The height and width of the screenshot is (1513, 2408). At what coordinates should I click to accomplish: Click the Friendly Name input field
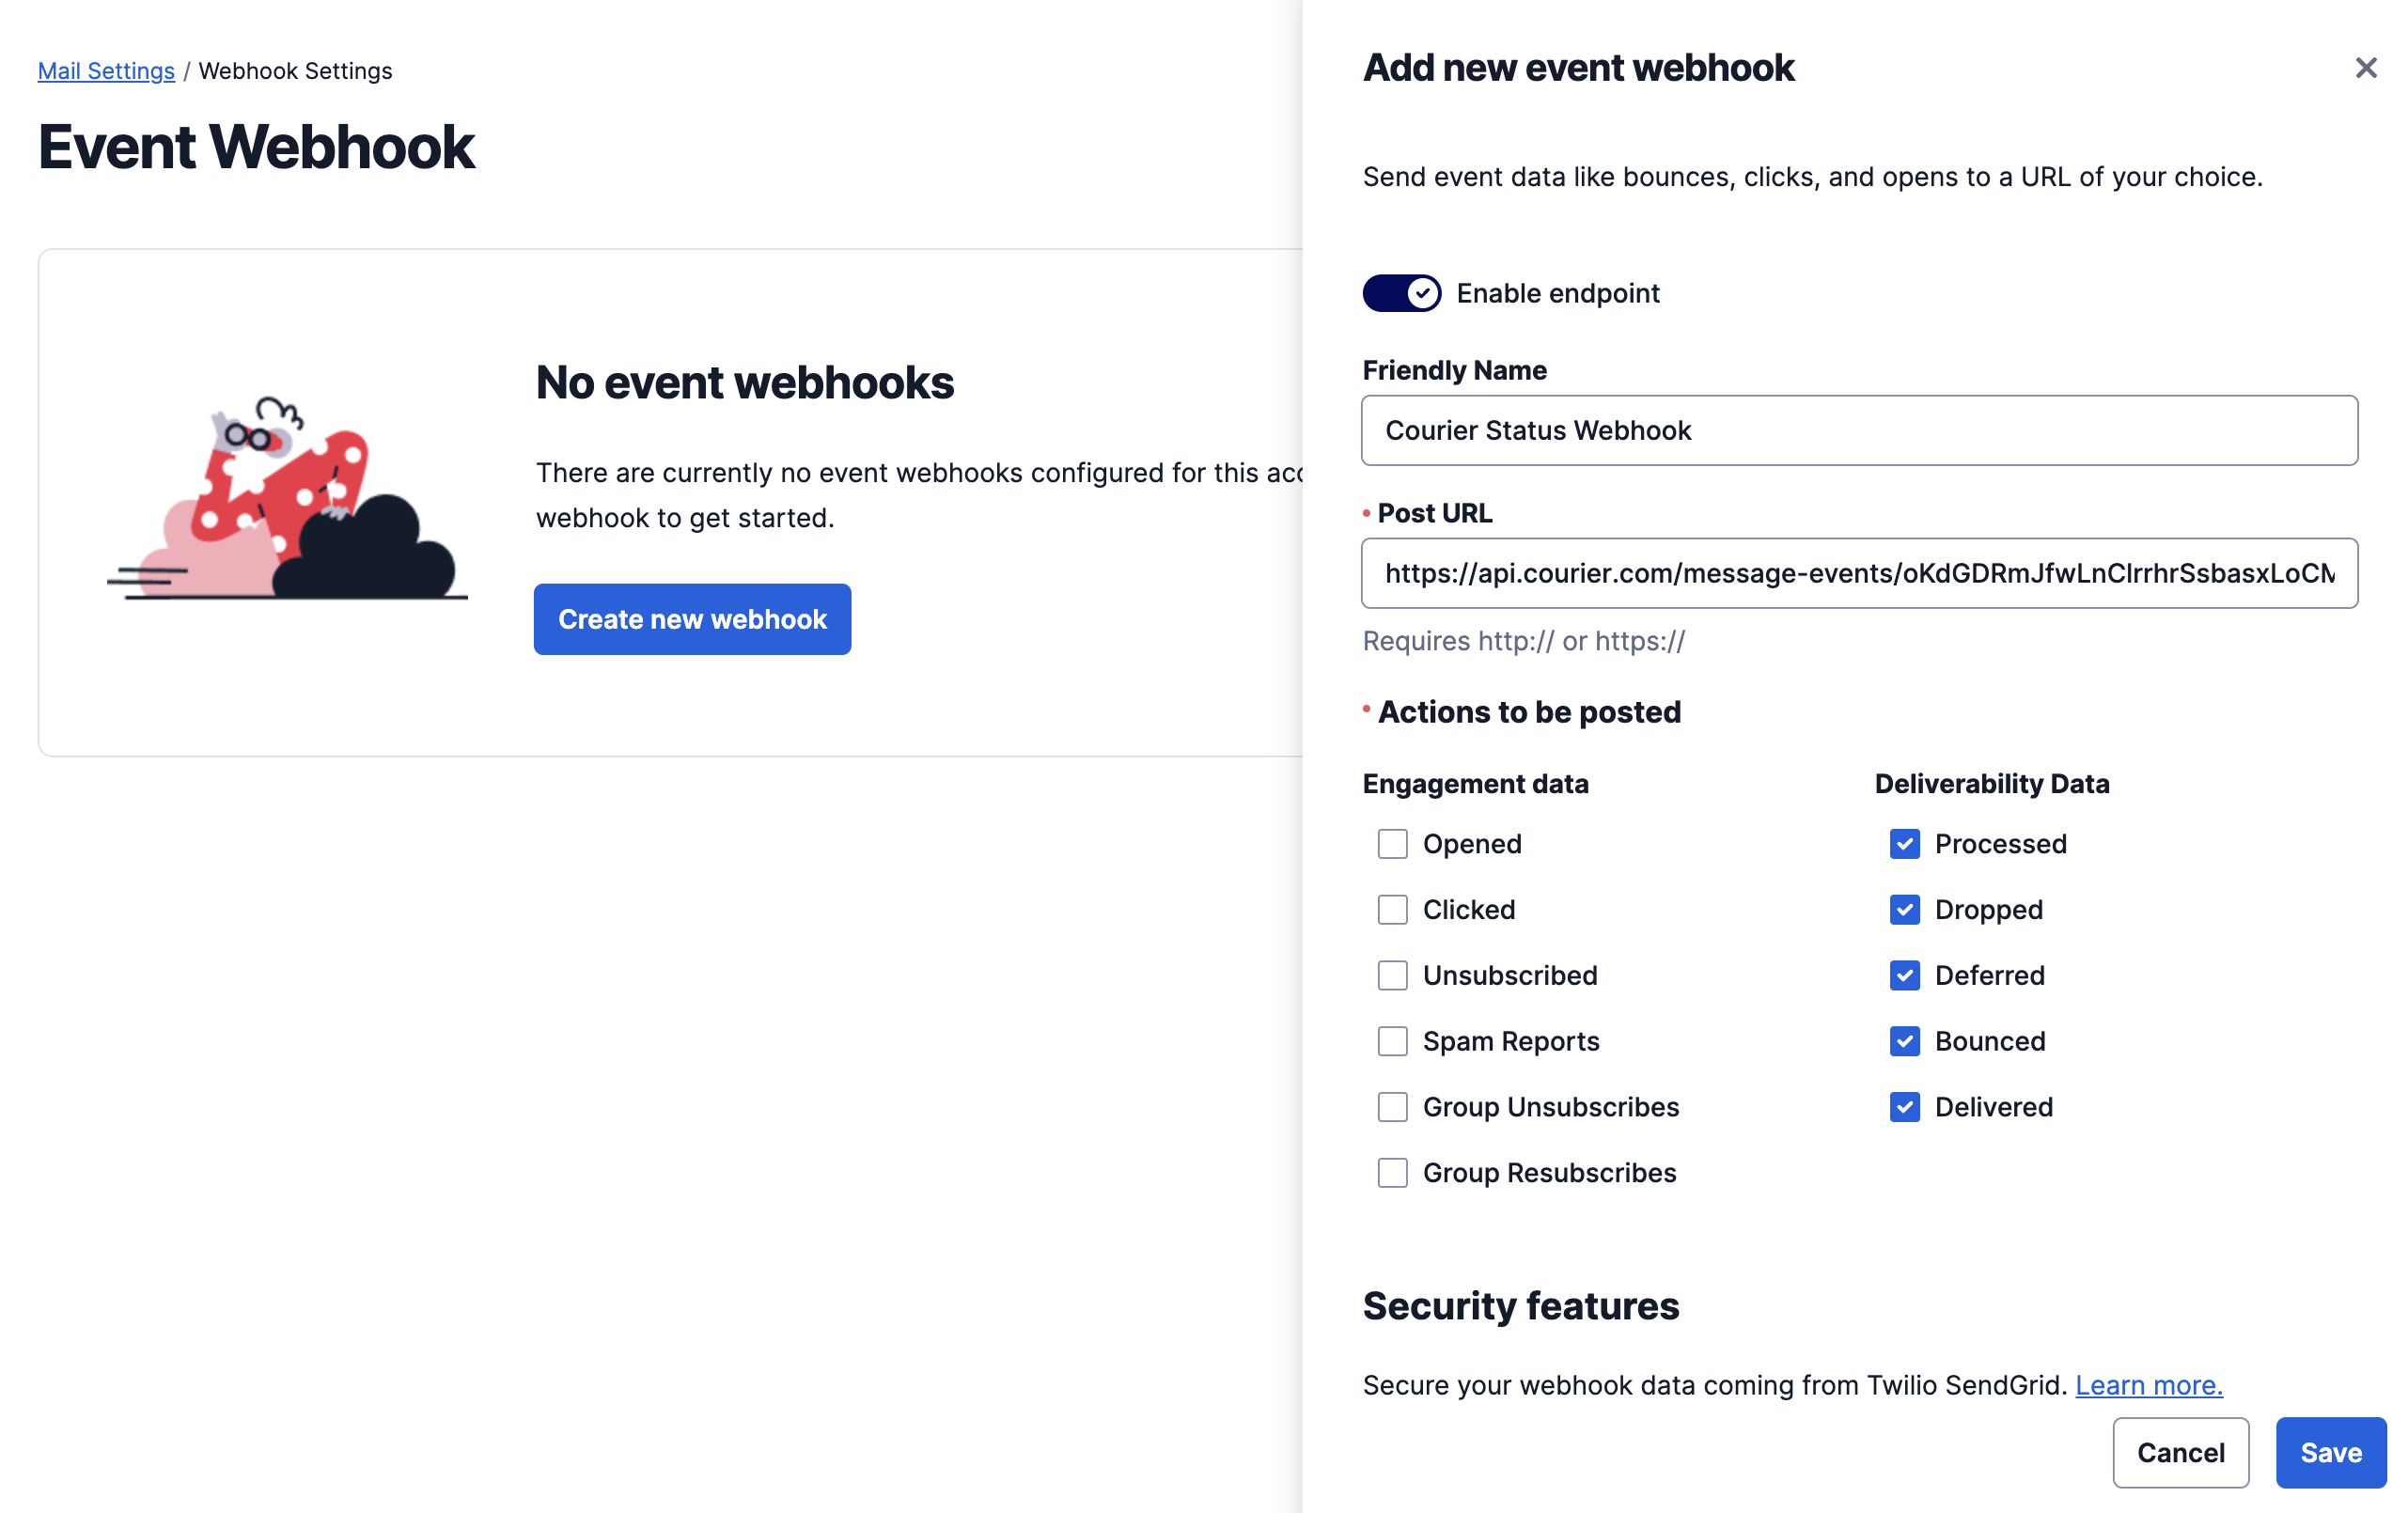(x=1859, y=430)
